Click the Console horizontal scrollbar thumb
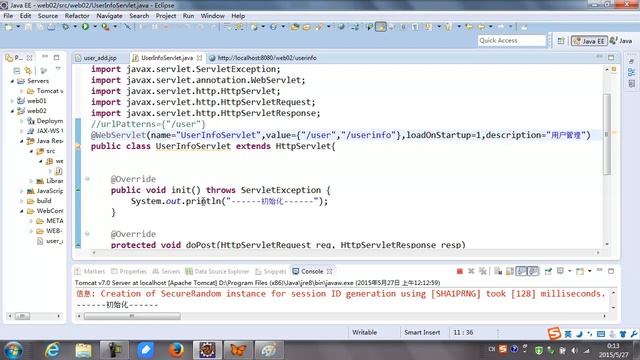 tap(132, 316)
